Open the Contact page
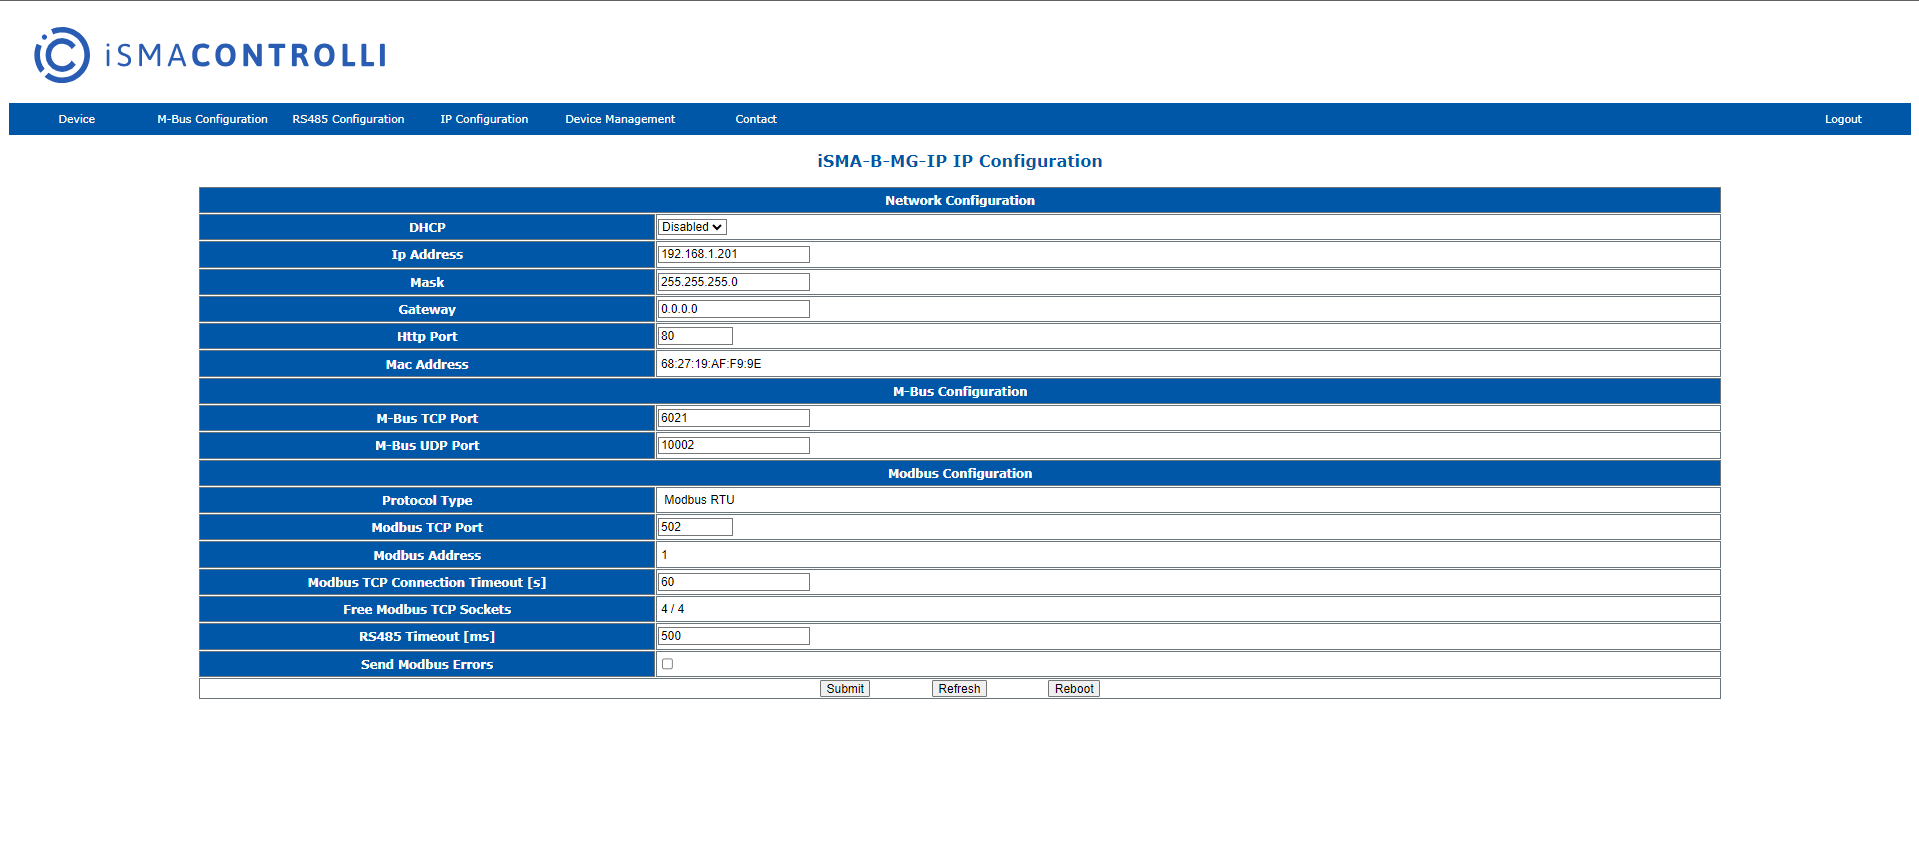The height and width of the screenshot is (842, 1919). (x=756, y=119)
